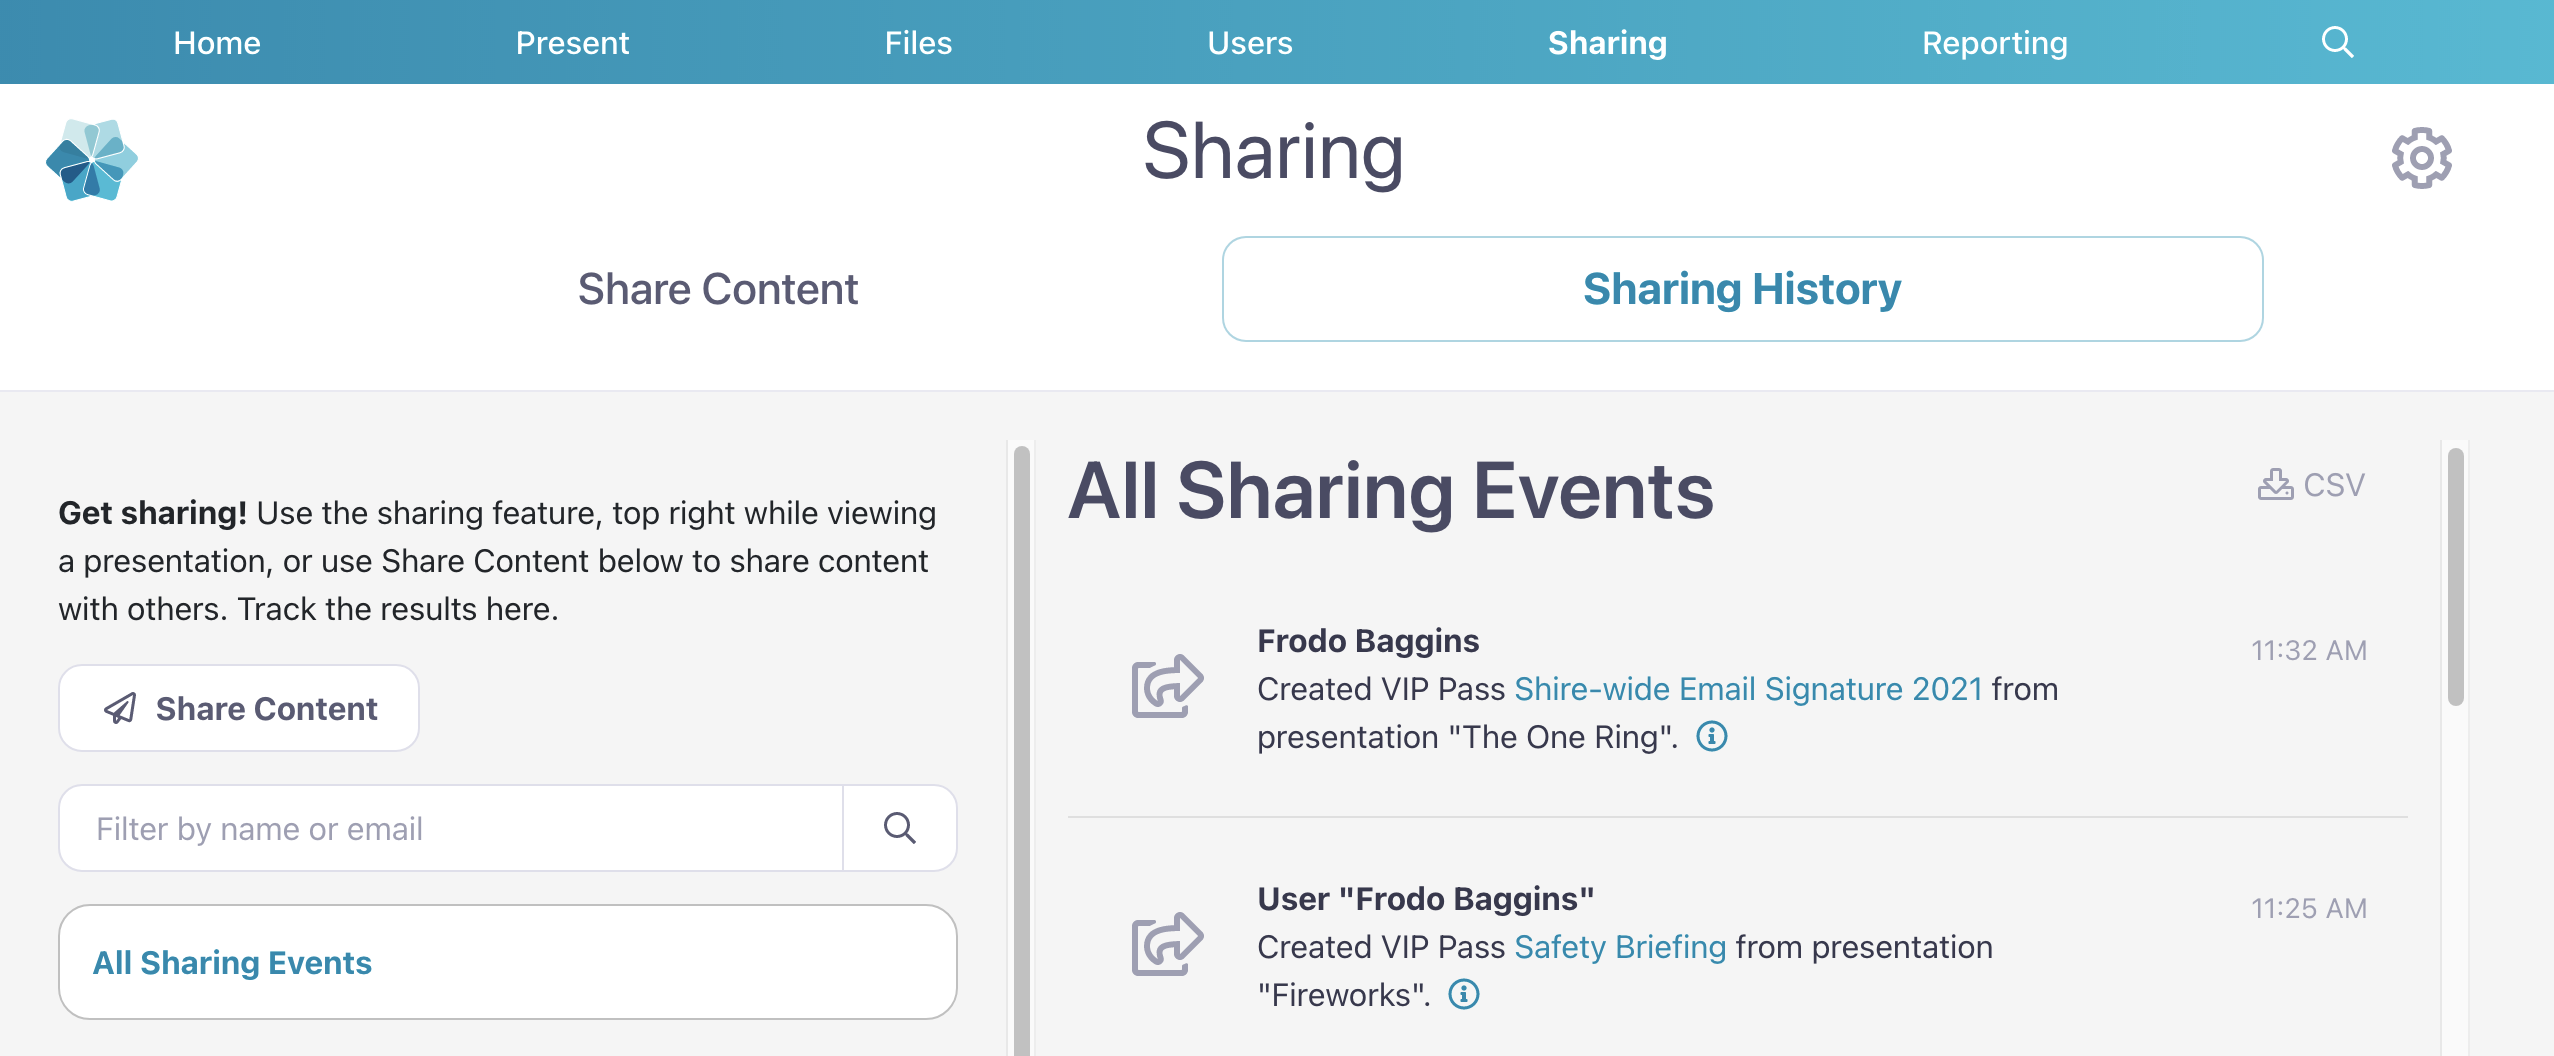Screen dimensions: 2554x1056
Task: Open the Reporting page
Action: click(1994, 43)
